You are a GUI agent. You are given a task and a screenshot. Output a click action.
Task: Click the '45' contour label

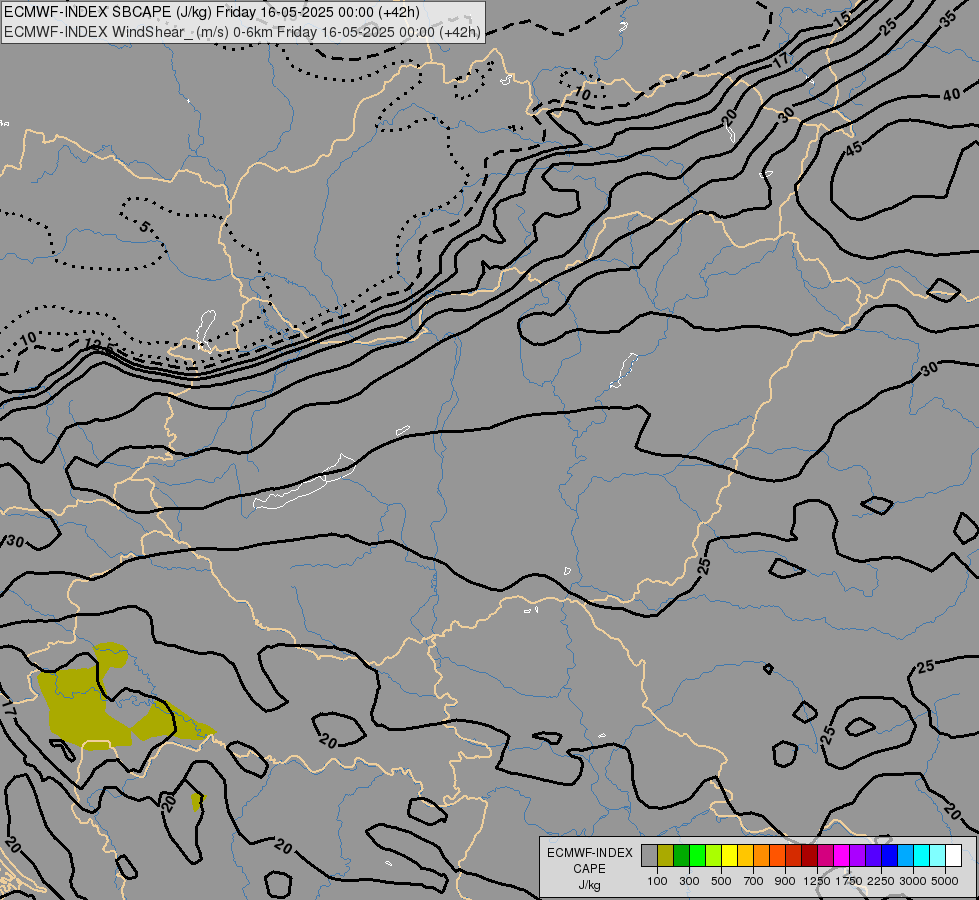854,149
